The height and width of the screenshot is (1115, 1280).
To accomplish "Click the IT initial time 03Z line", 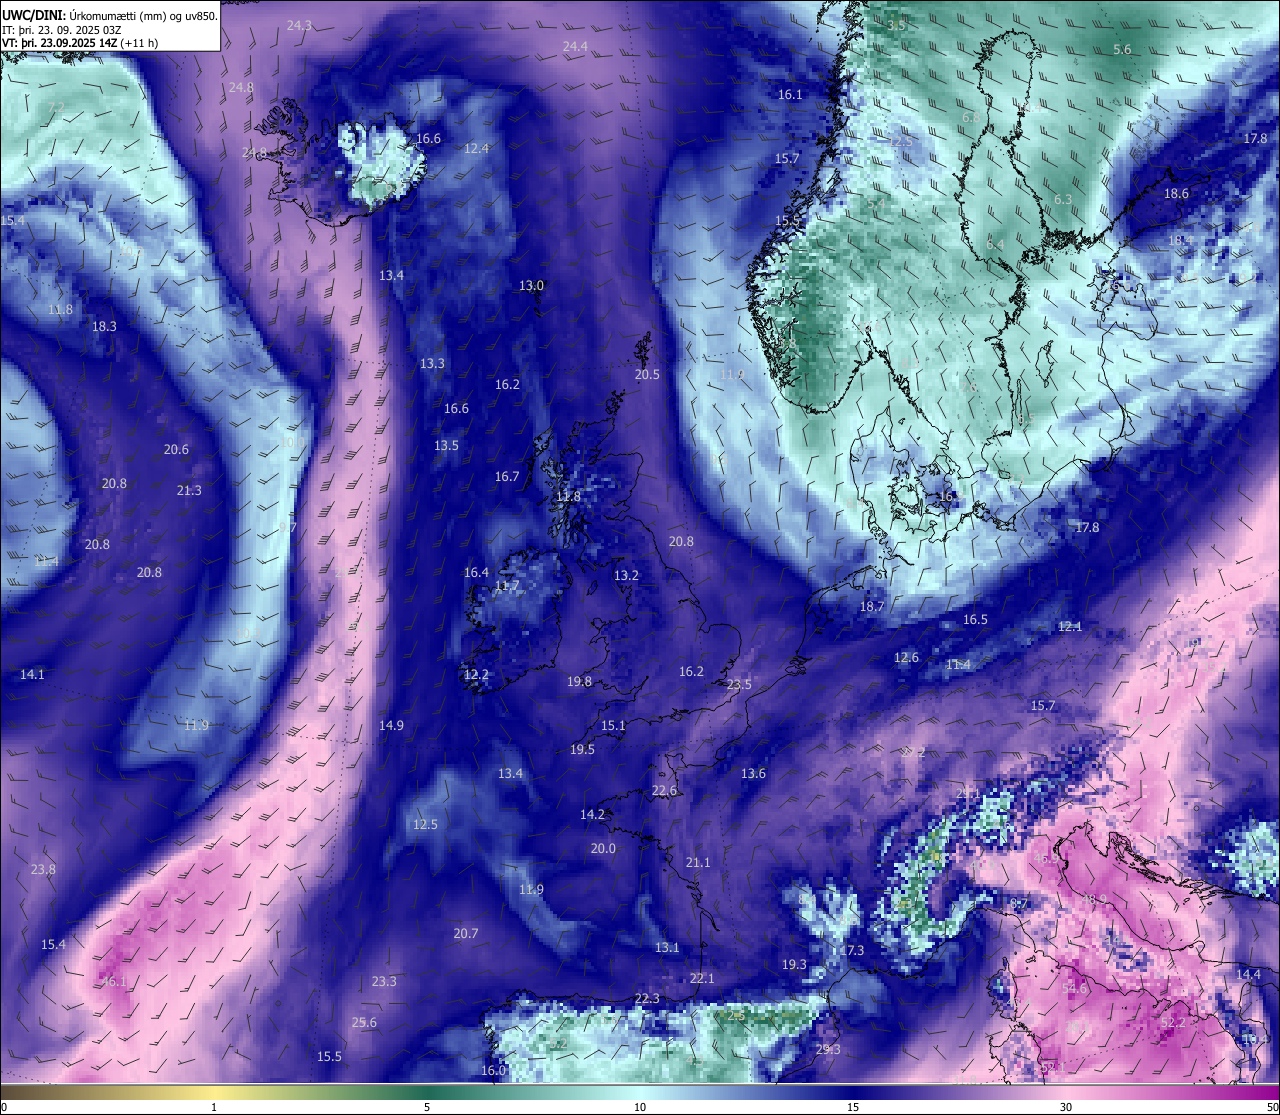I will (62, 29).
